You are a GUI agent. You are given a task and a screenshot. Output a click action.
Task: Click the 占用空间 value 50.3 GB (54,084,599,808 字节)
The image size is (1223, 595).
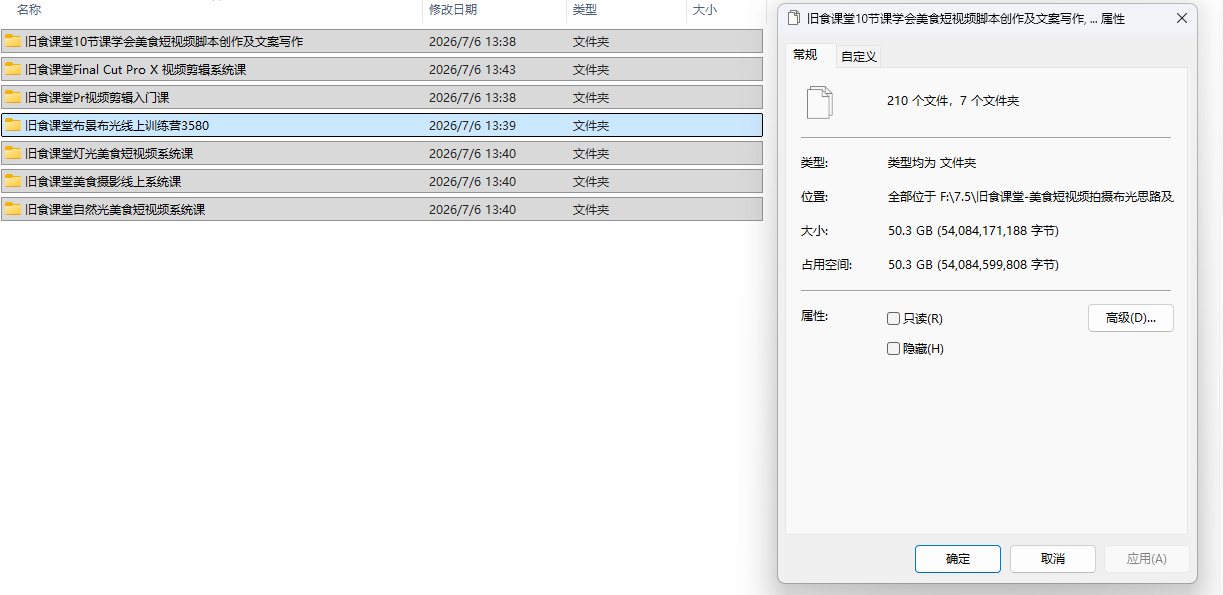(x=973, y=265)
